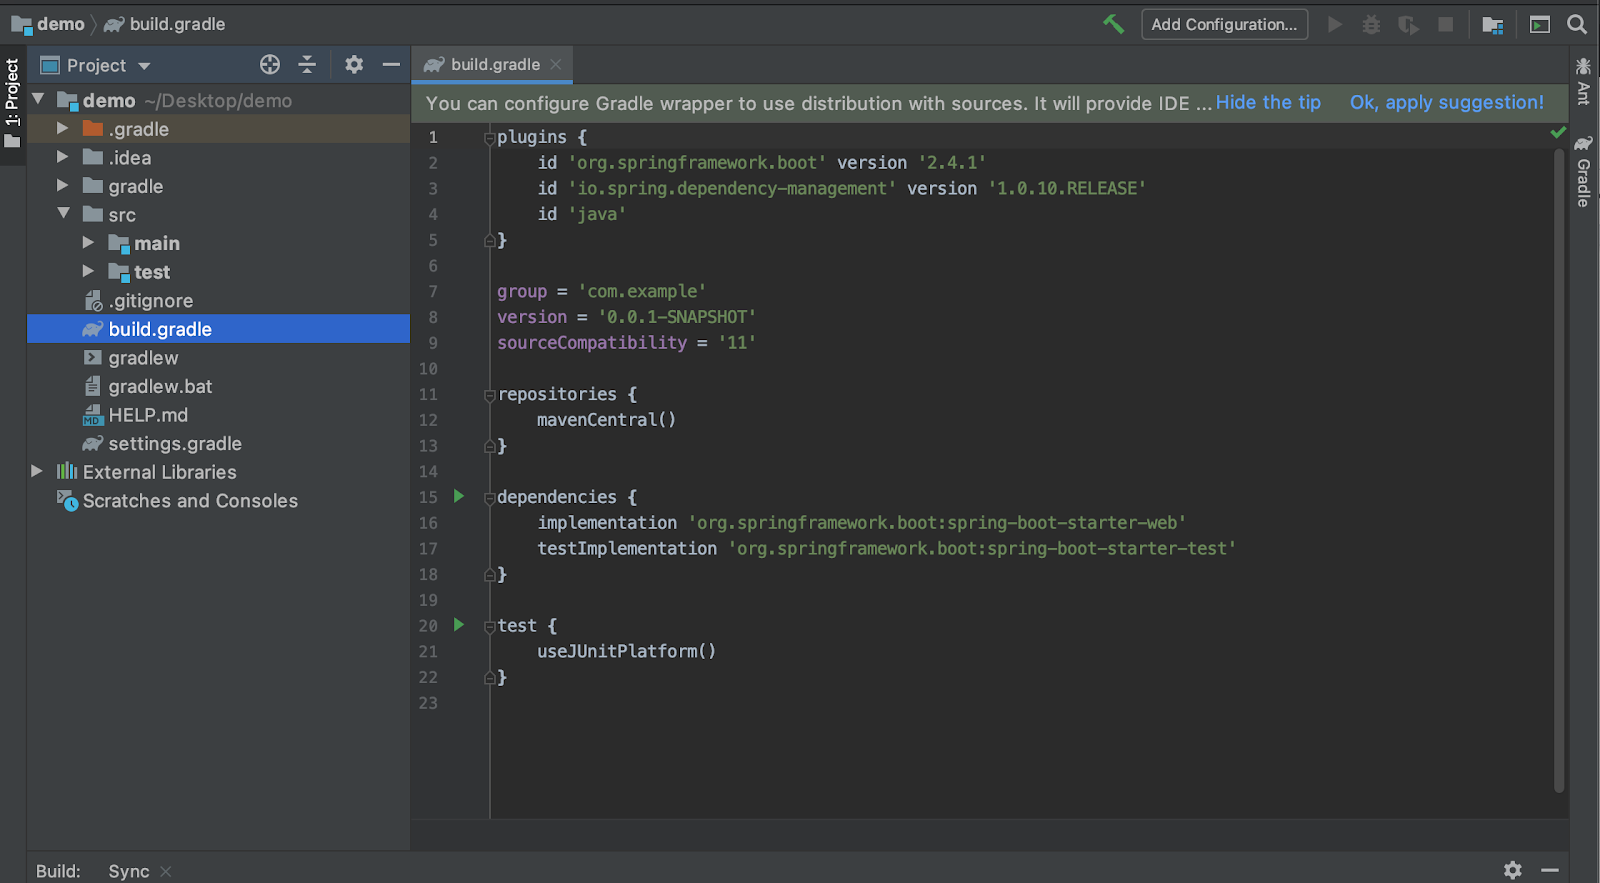Click Ok, apply suggestion! link
This screenshot has height=883, width=1600.
click(x=1447, y=102)
